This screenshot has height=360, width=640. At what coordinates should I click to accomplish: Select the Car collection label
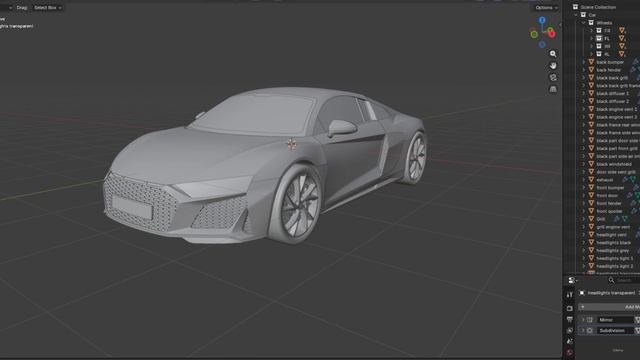(x=592, y=15)
